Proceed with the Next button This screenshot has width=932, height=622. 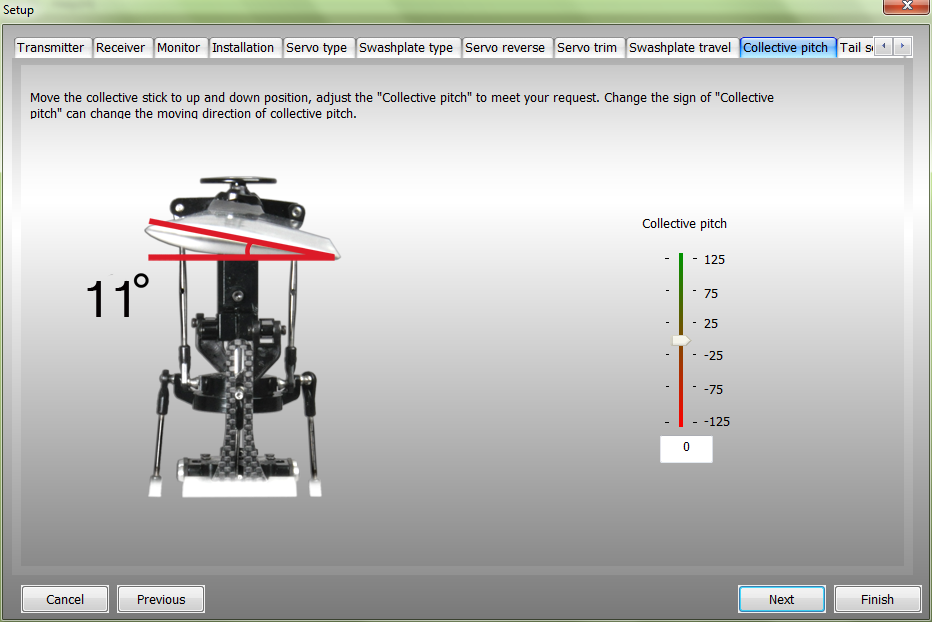tap(781, 599)
